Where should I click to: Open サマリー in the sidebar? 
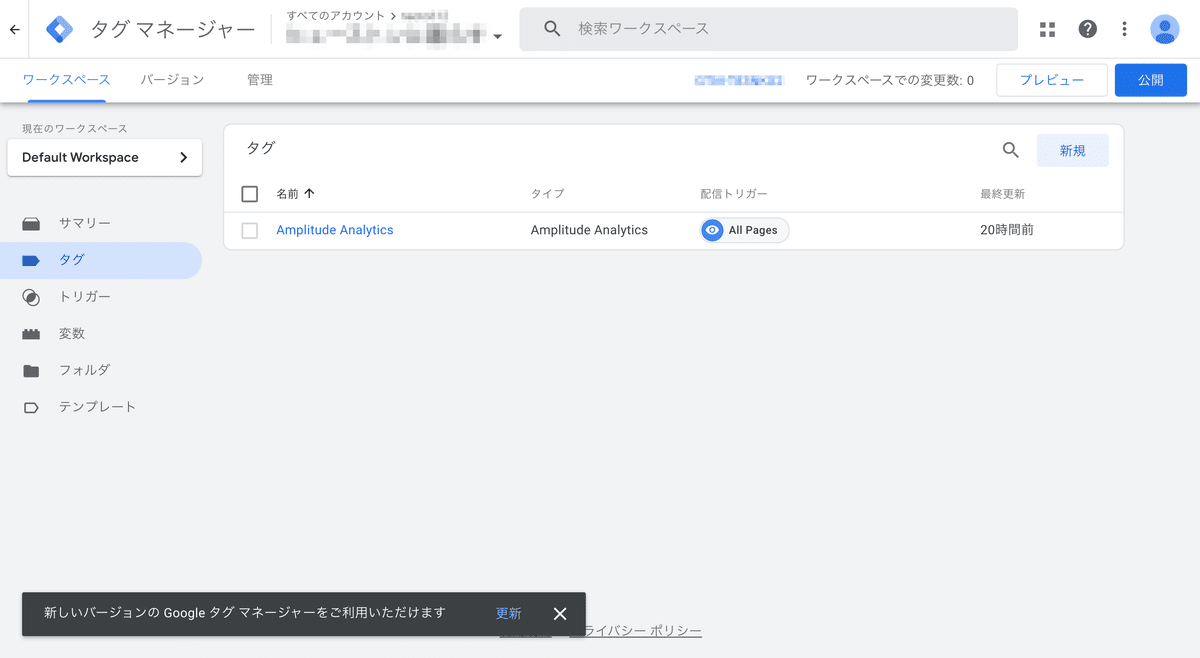100,223
